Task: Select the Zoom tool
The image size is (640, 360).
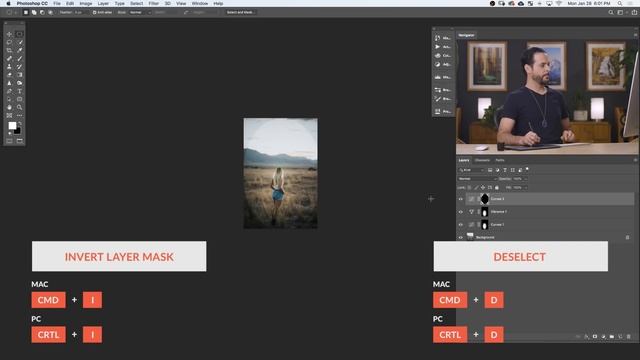Action: click(x=19, y=108)
